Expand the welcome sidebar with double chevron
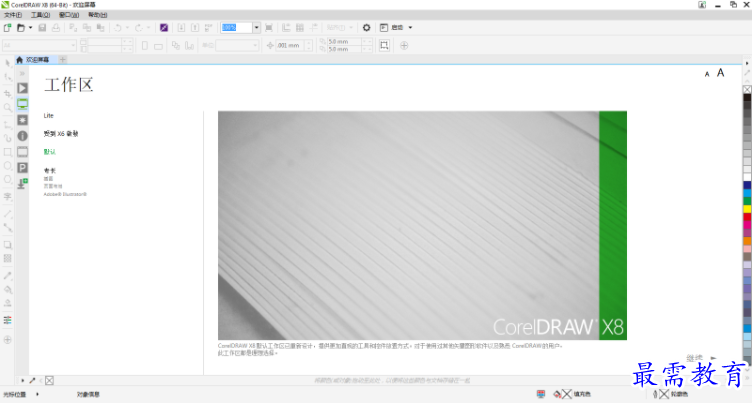 click(22, 74)
